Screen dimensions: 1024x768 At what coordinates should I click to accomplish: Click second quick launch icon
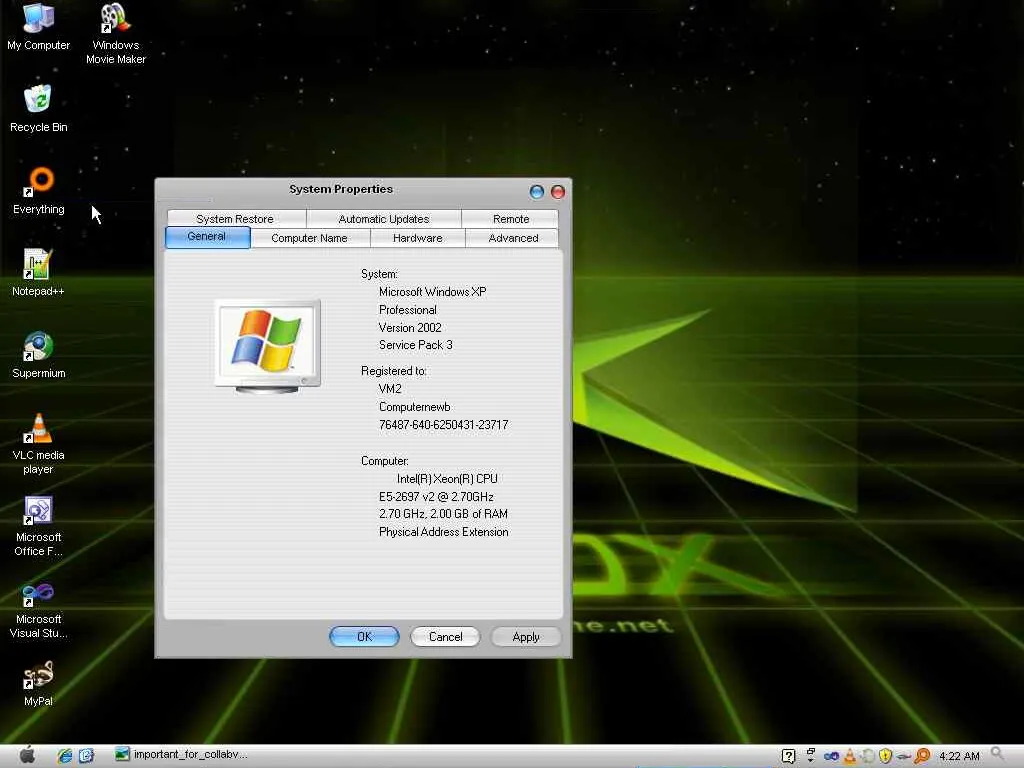pyautogui.click(x=86, y=756)
